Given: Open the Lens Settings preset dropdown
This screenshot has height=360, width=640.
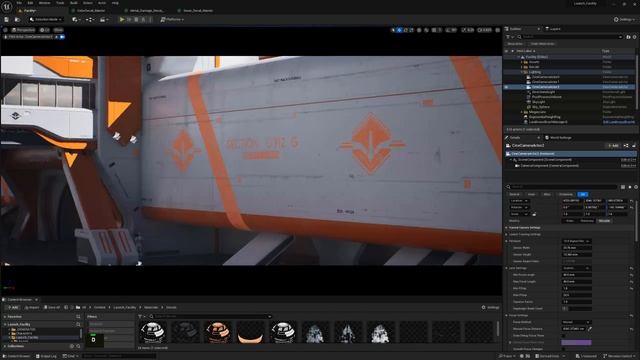Looking at the screenshot, I should click(x=576, y=268).
